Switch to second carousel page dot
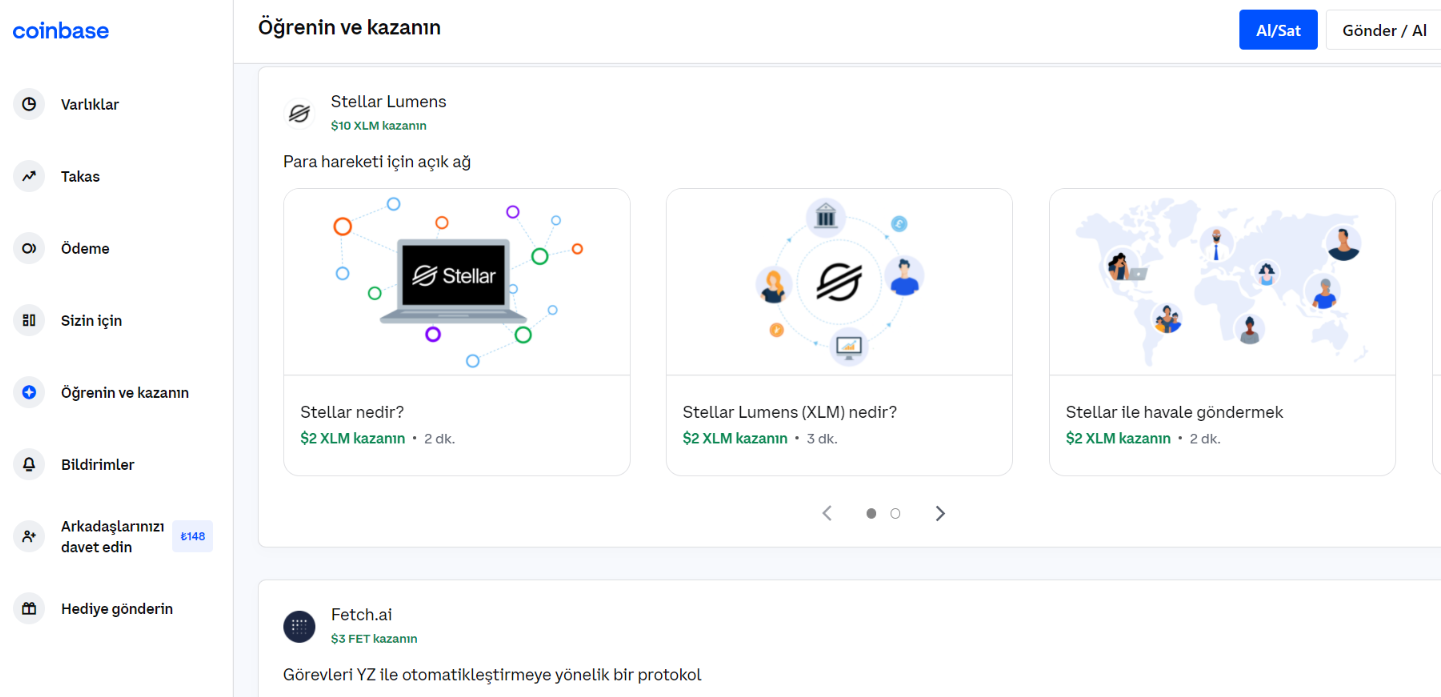This screenshot has height=697, width=1441. [895, 513]
